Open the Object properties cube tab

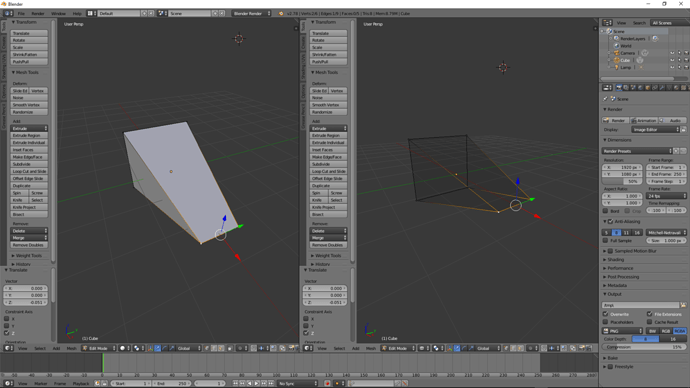(647, 88)
